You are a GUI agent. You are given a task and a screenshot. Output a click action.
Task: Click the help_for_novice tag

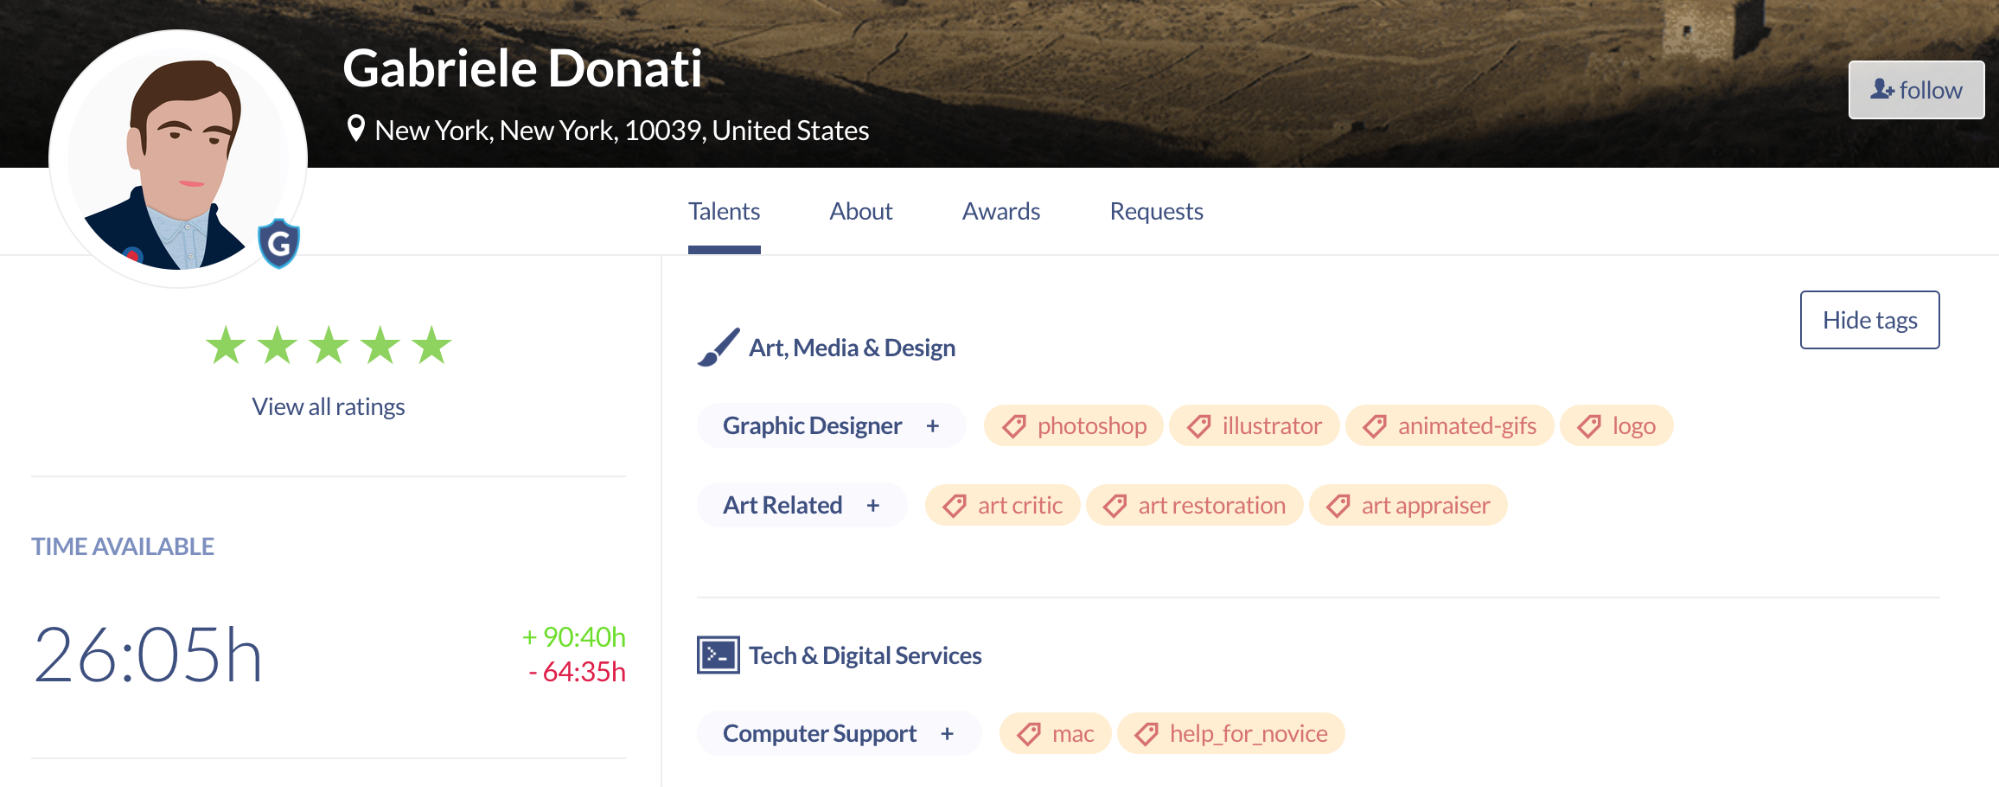[1231, 734]
